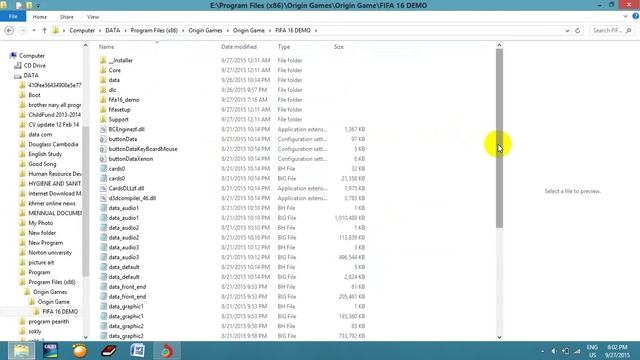
Task: Select FIFA 16 DEMO in navigation tree
Action: click(60, 311)
